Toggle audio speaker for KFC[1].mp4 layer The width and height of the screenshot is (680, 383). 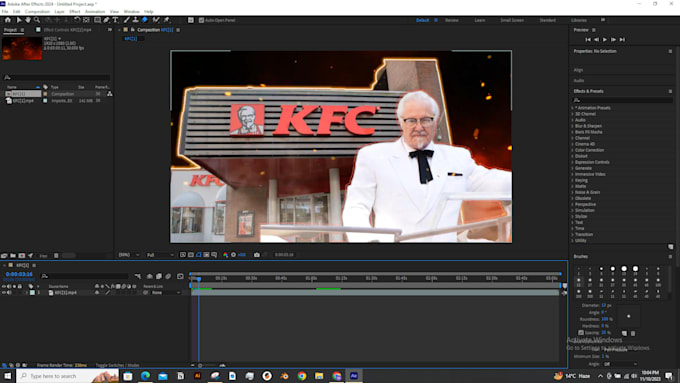9,293
